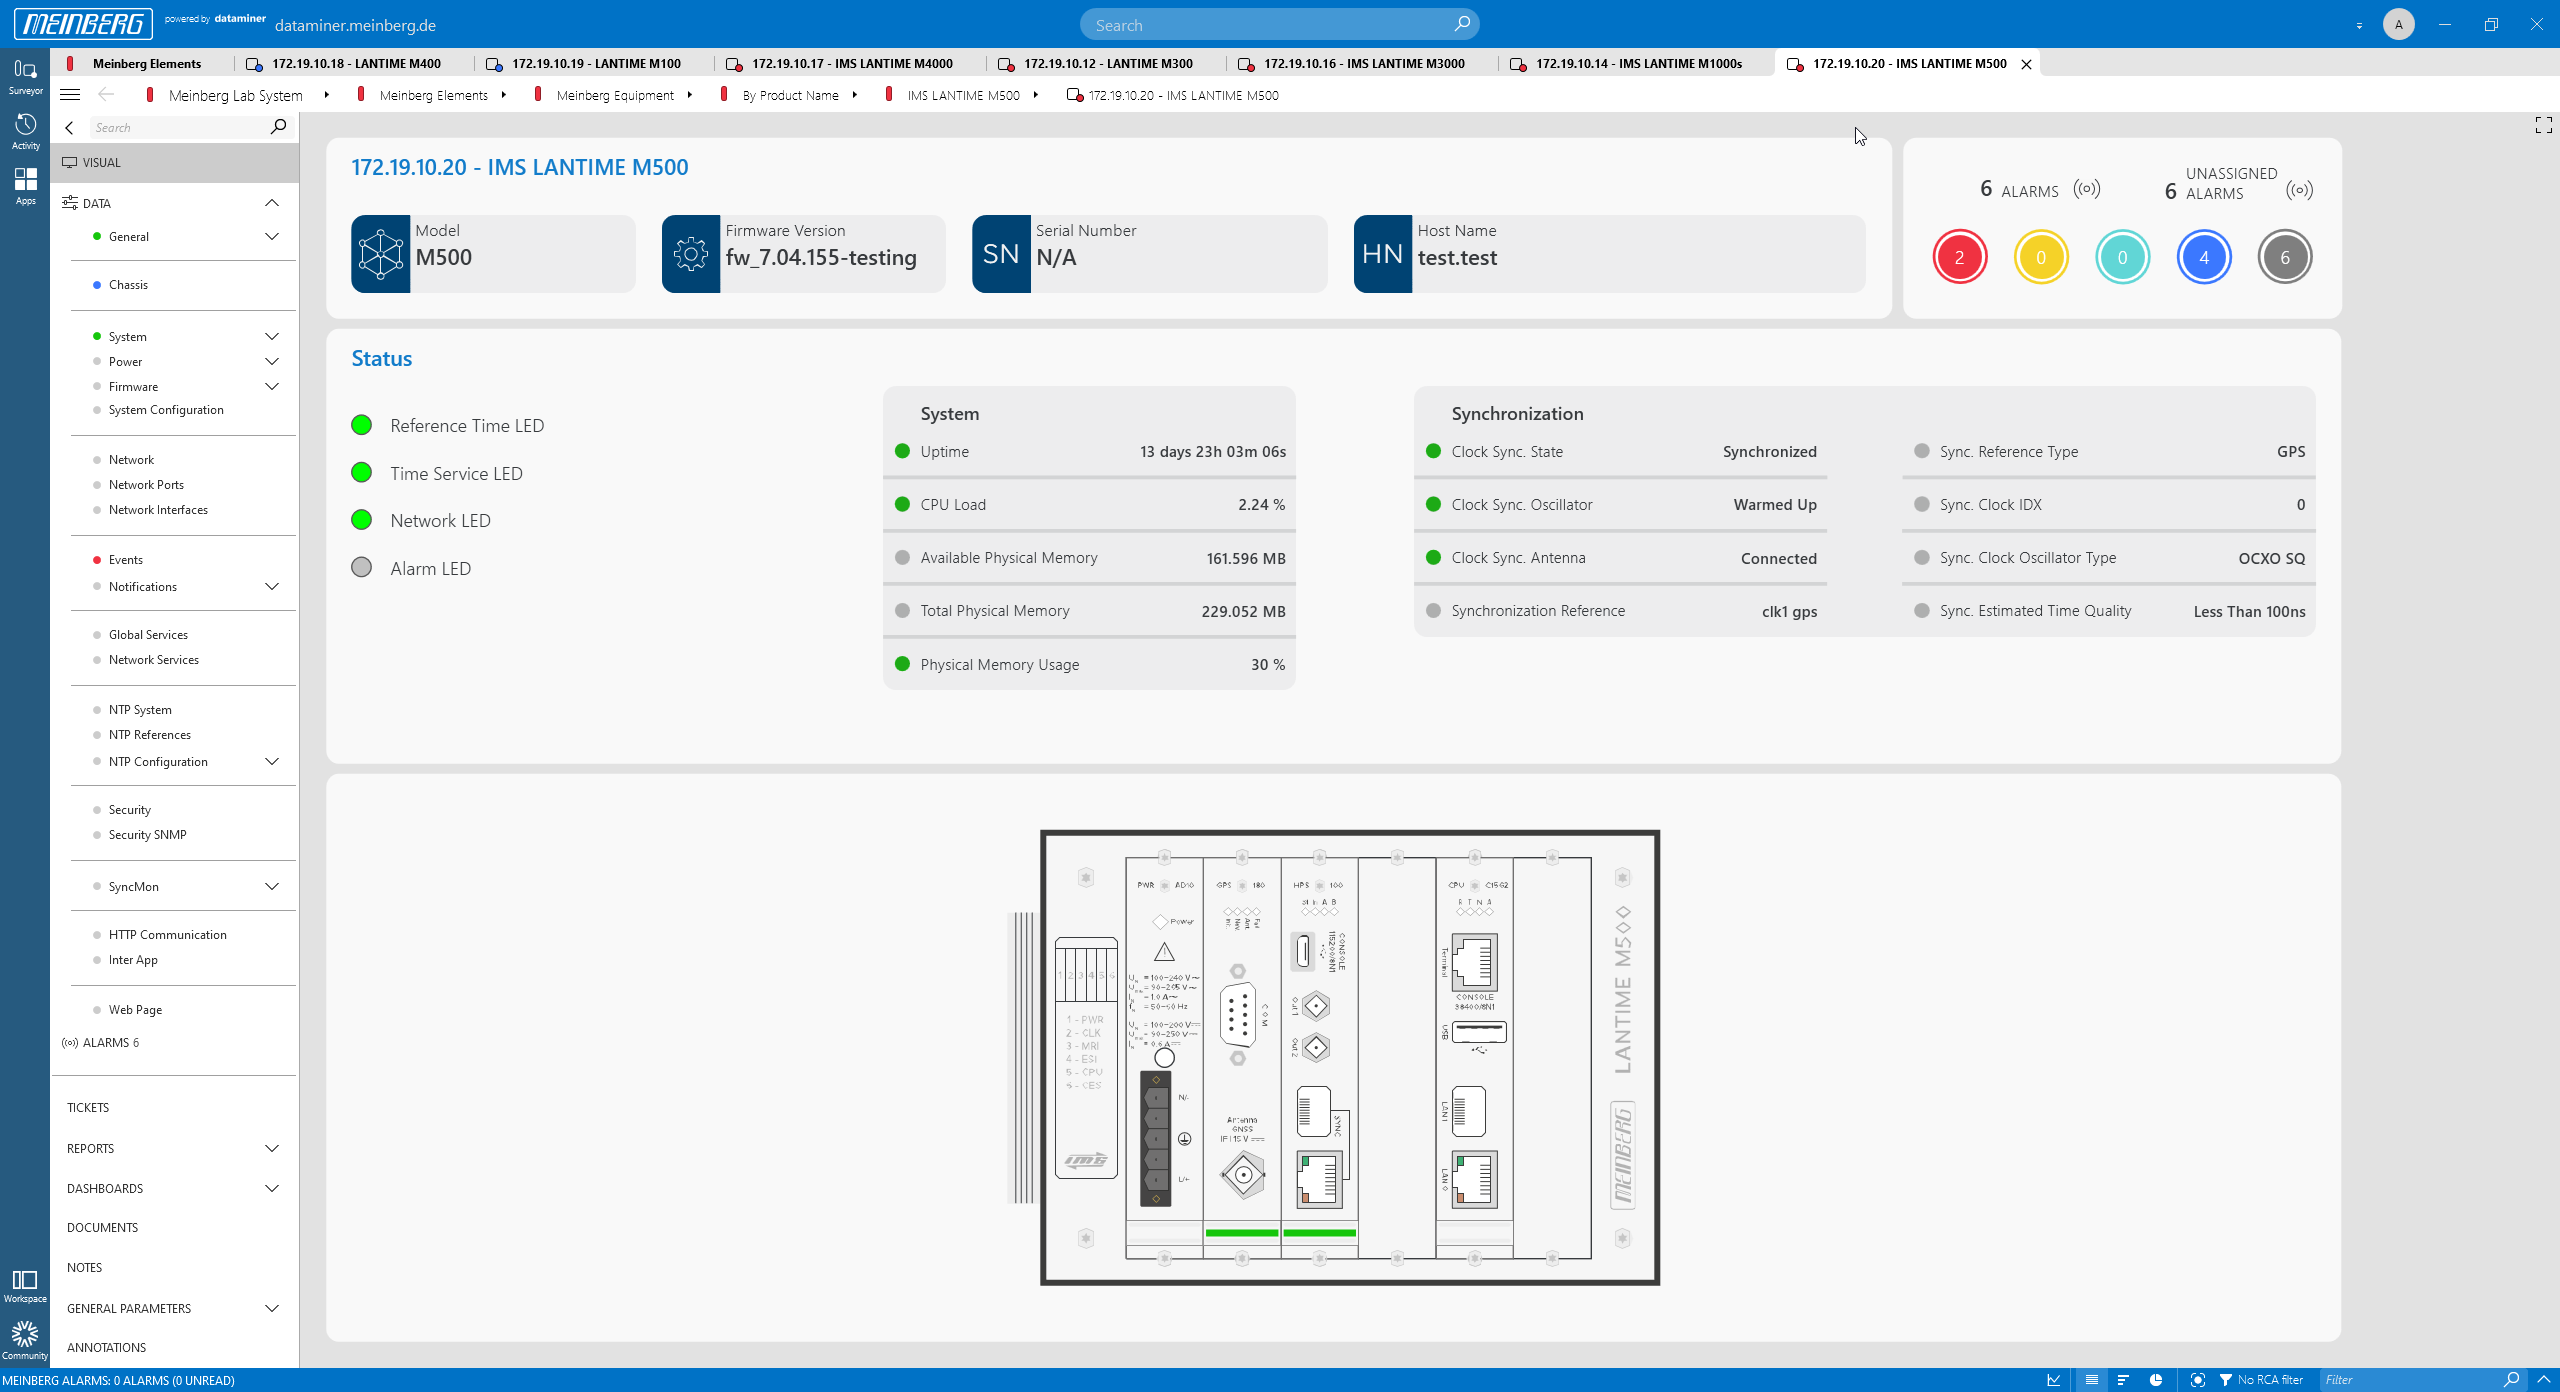
Task: Select the VISUAL page
Action: 175,162
